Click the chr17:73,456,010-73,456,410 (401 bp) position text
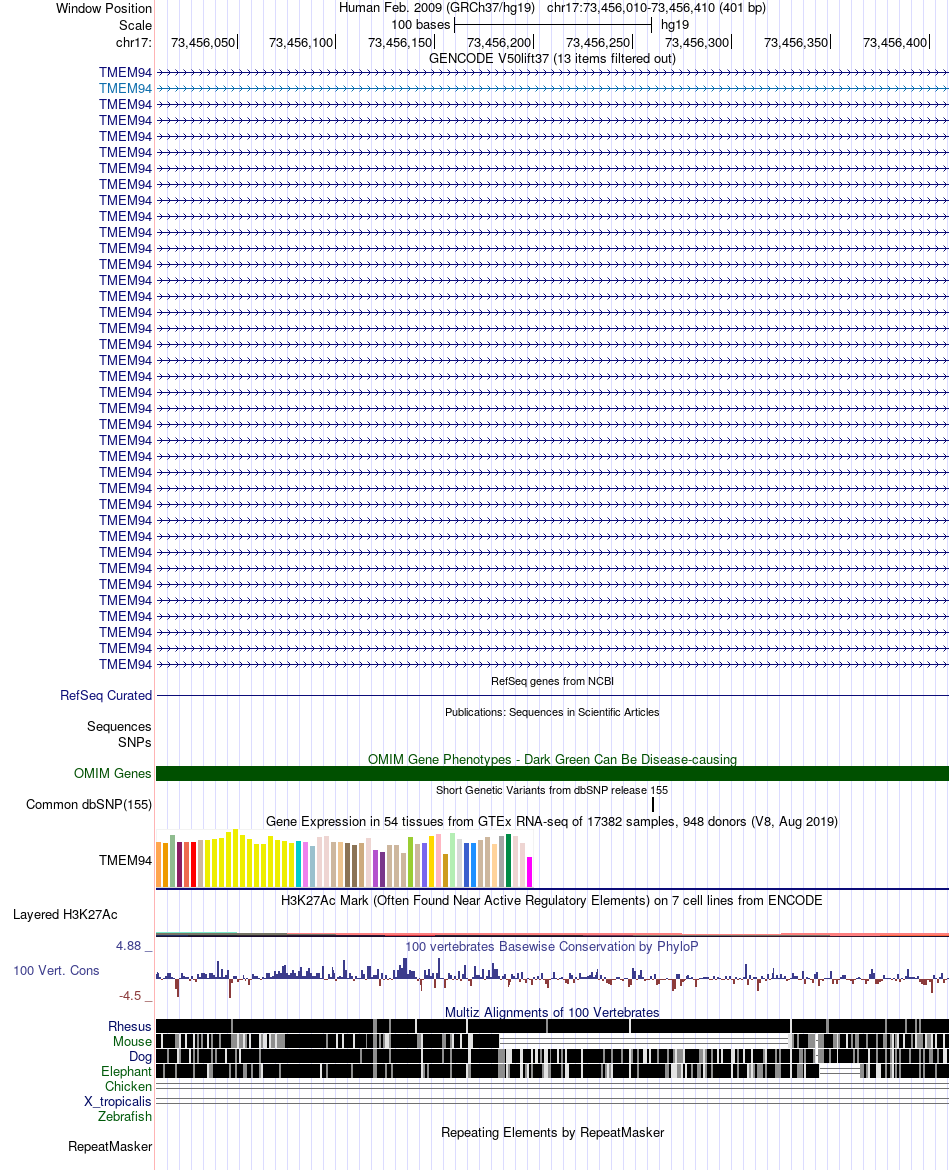Screen dimensions: 950x1170 coord(656,8)
